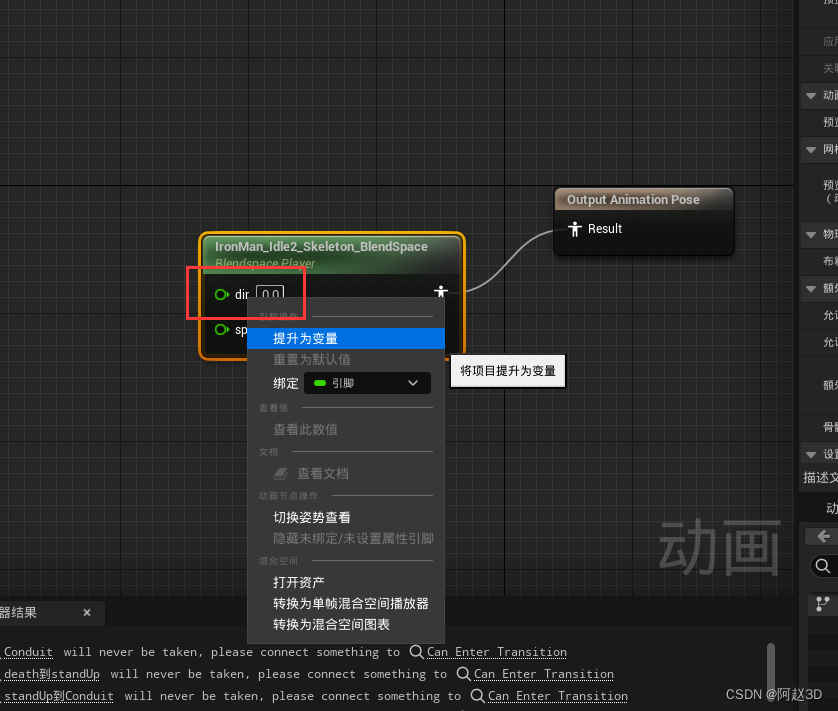Close the 器结果 tab
This screenshot has height=711, width=838.
(87, 613)
